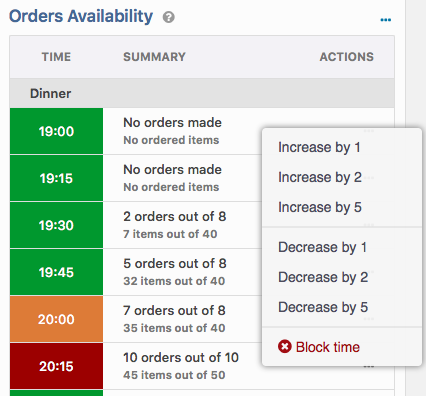Viewport: 426px width, 396px height.
Task: Click the help question mark icon
Action: click(169, 17)
